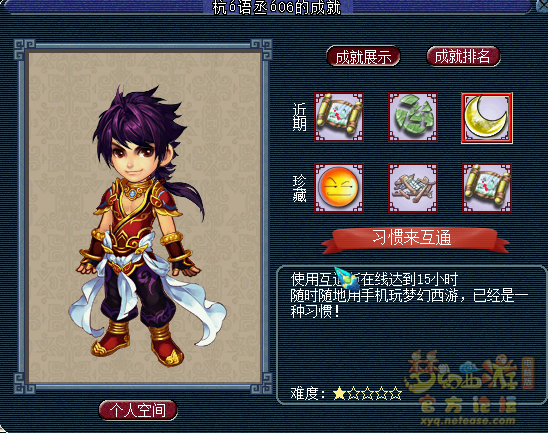Select the golden crescent moon achievement icon

pyautogui.click(x=487, y=118)
